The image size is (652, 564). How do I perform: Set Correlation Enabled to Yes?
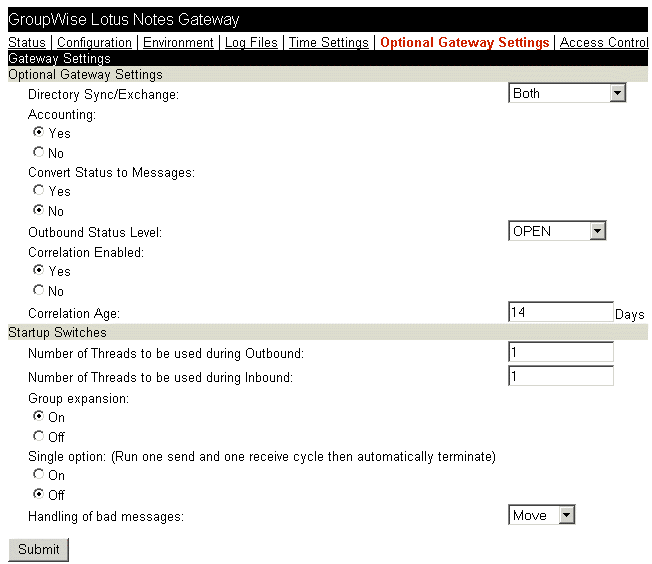pos(39,270)
